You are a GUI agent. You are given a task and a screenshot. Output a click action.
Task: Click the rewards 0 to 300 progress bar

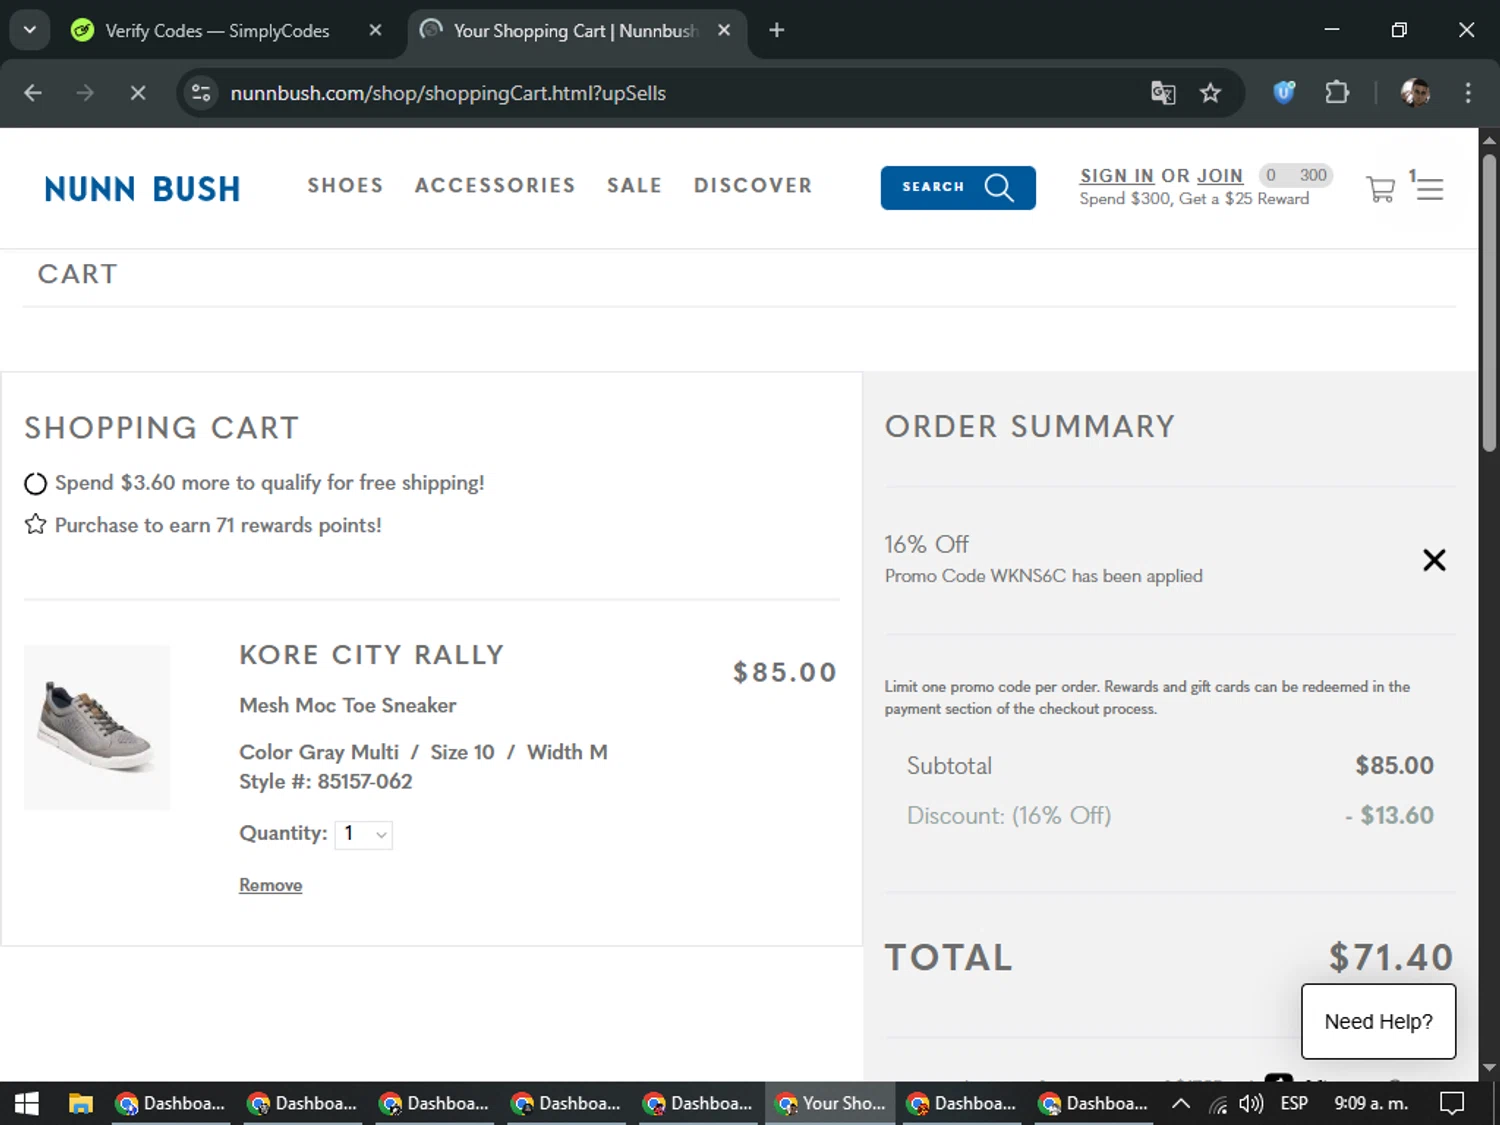point(1296,175)
